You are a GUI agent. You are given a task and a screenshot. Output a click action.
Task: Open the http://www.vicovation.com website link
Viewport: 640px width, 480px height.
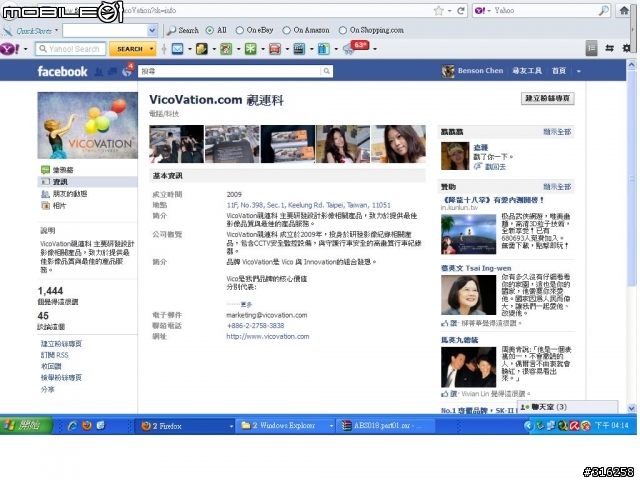point(268,336)
